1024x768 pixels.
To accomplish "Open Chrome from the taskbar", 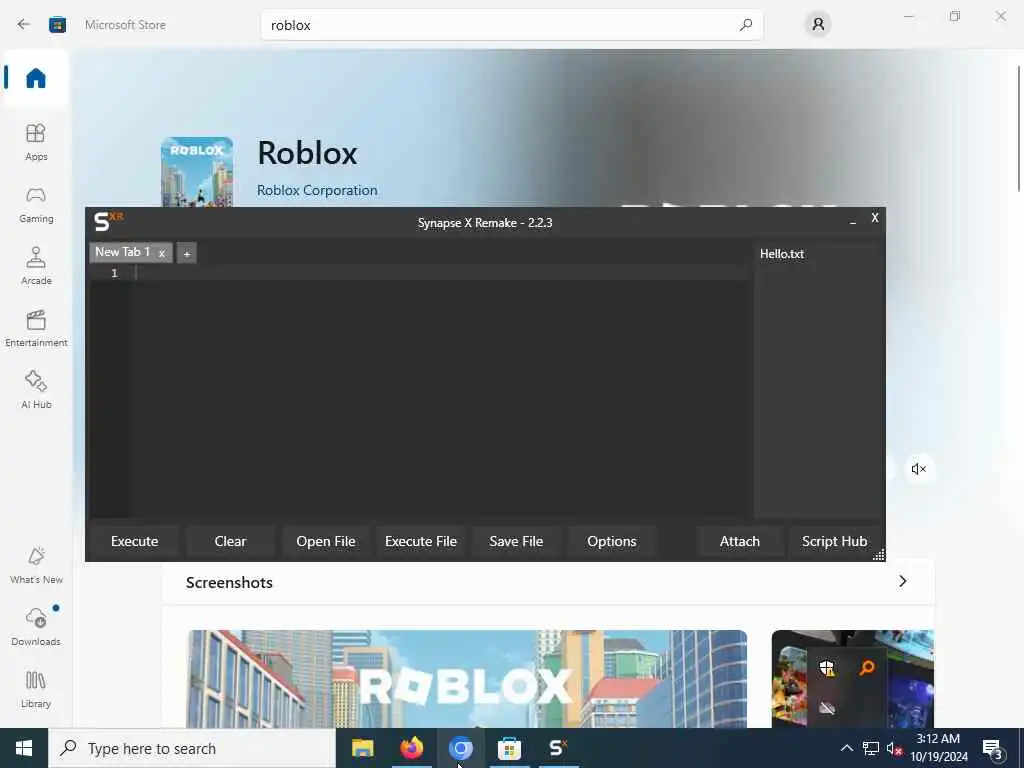I will pyautogui.click(x=460, y=748).
